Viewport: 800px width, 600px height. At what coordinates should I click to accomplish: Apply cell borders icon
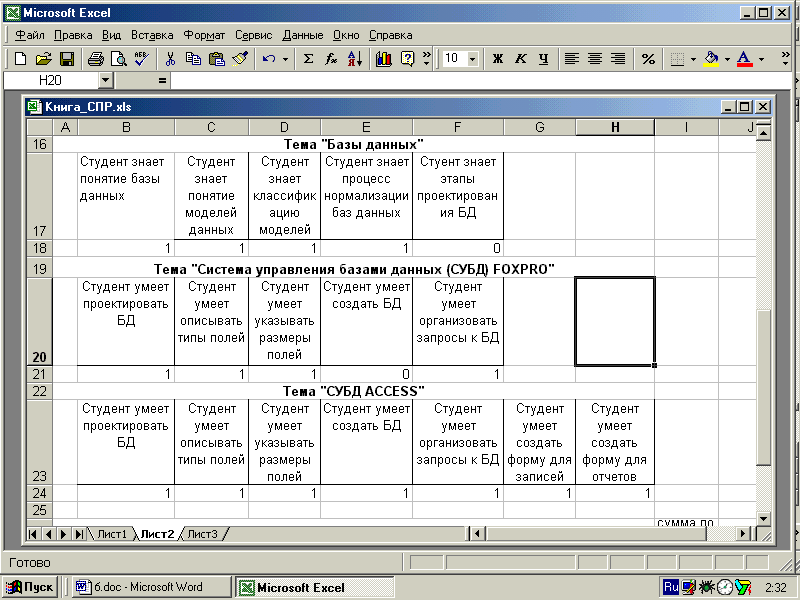click(x=677, y=59)
